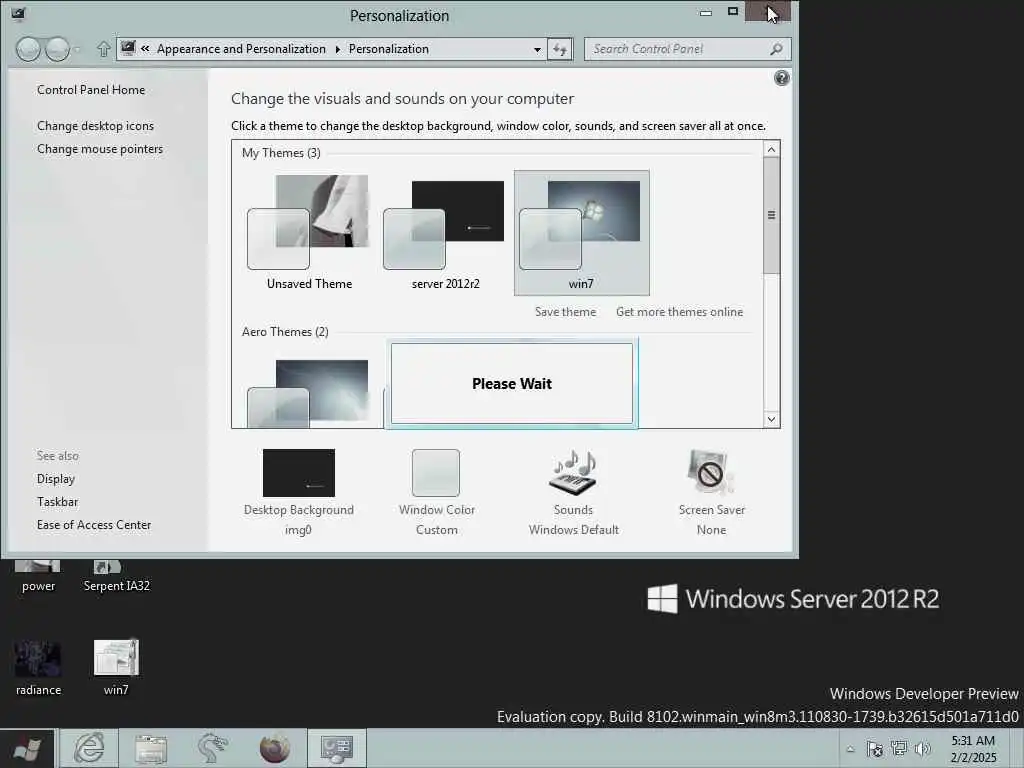Click the Start button on taskbar

tap(27, 748)
